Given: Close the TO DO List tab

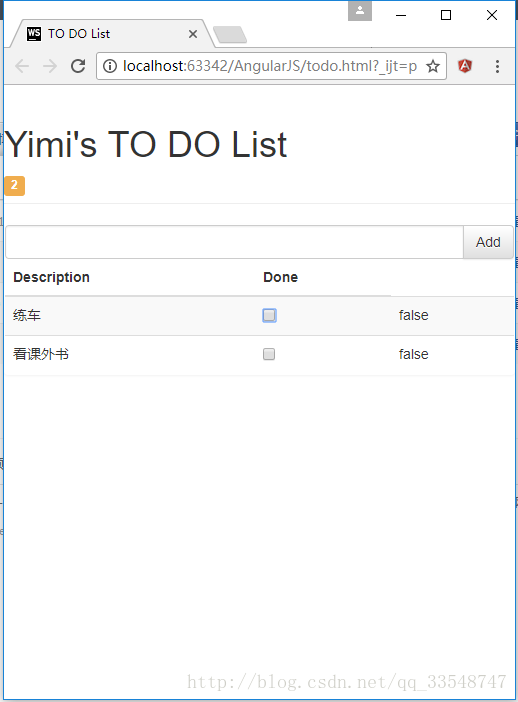Looking at the screenshot, I should (193, 34).
